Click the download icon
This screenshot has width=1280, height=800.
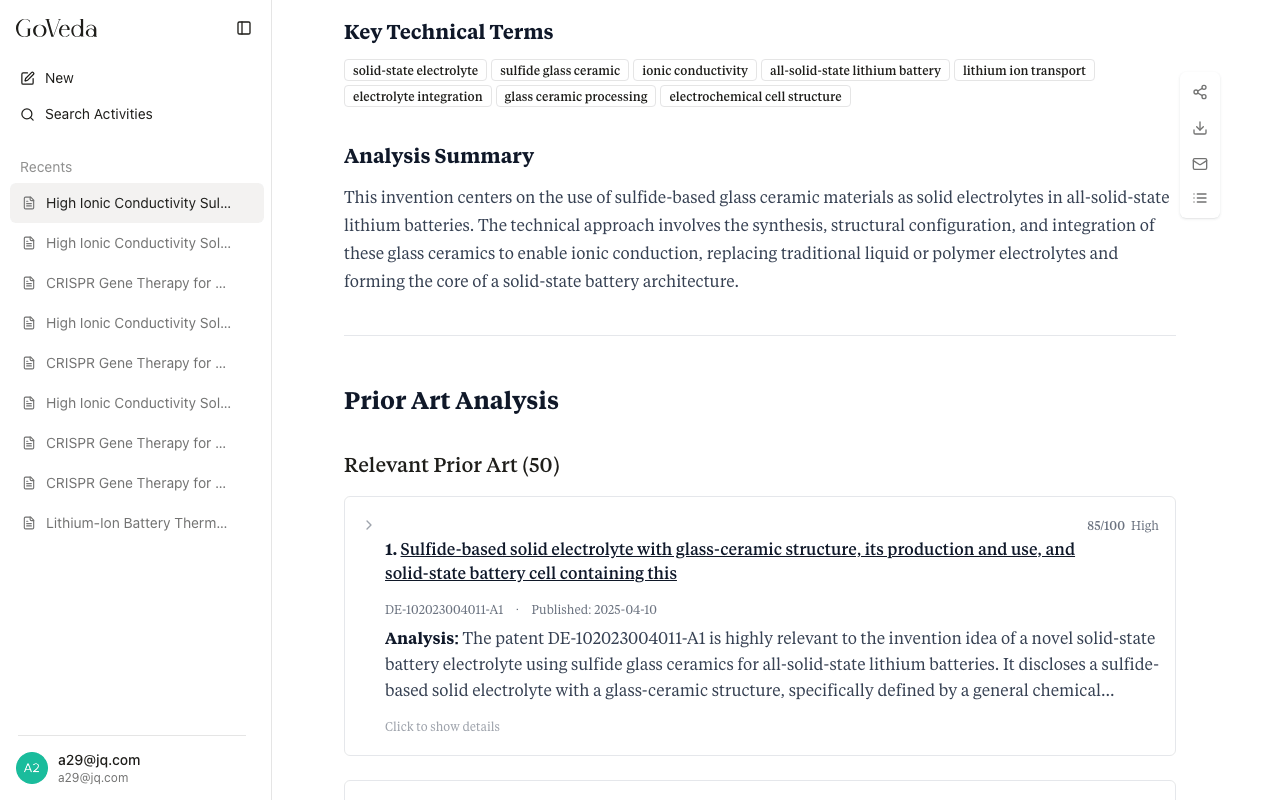point(1200,128)
